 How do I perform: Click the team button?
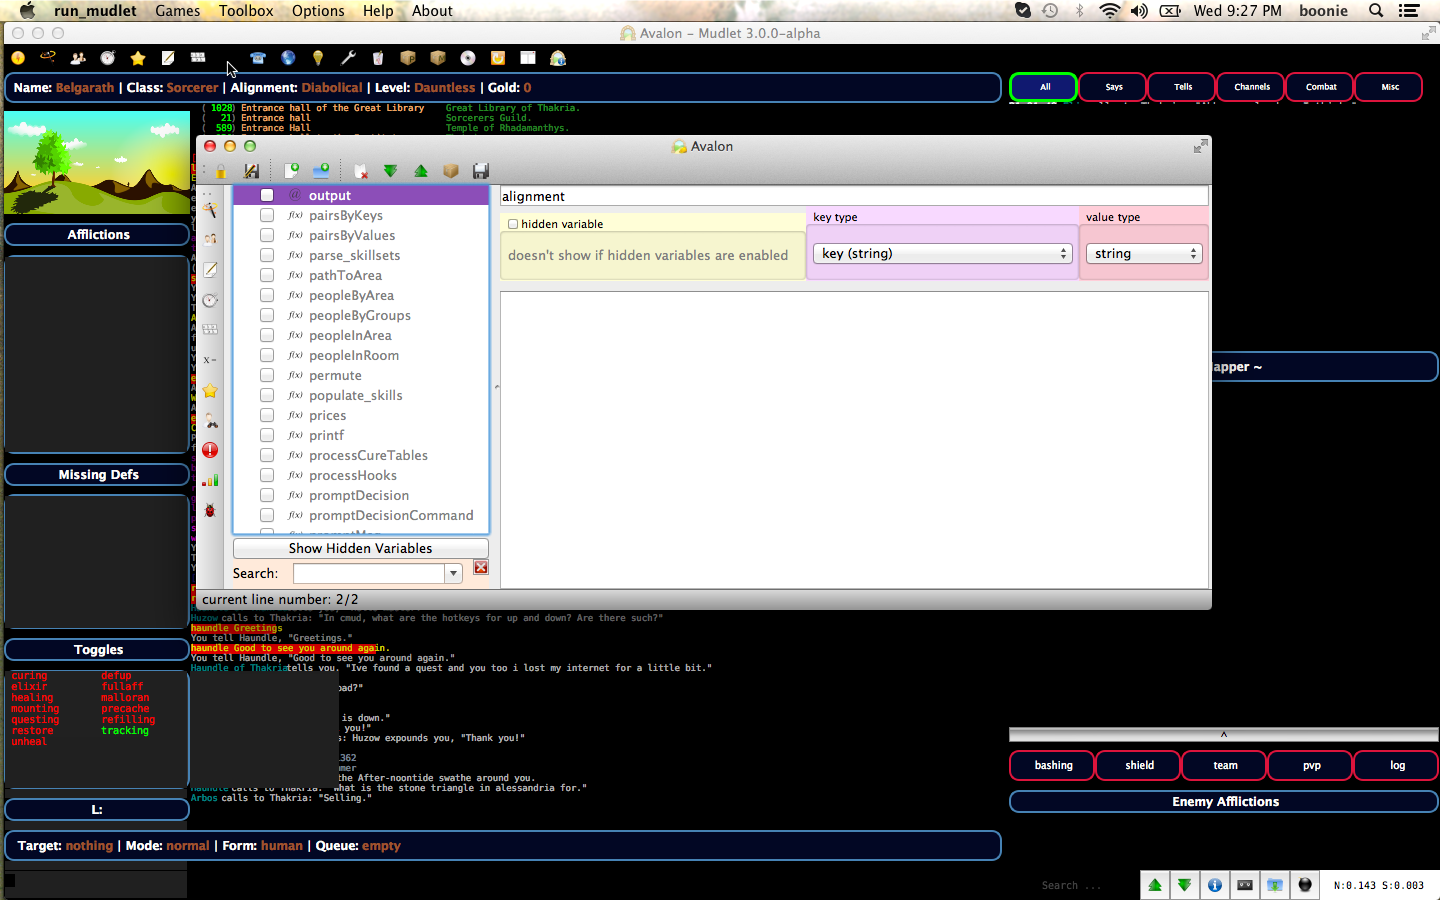click(1225, 765)
